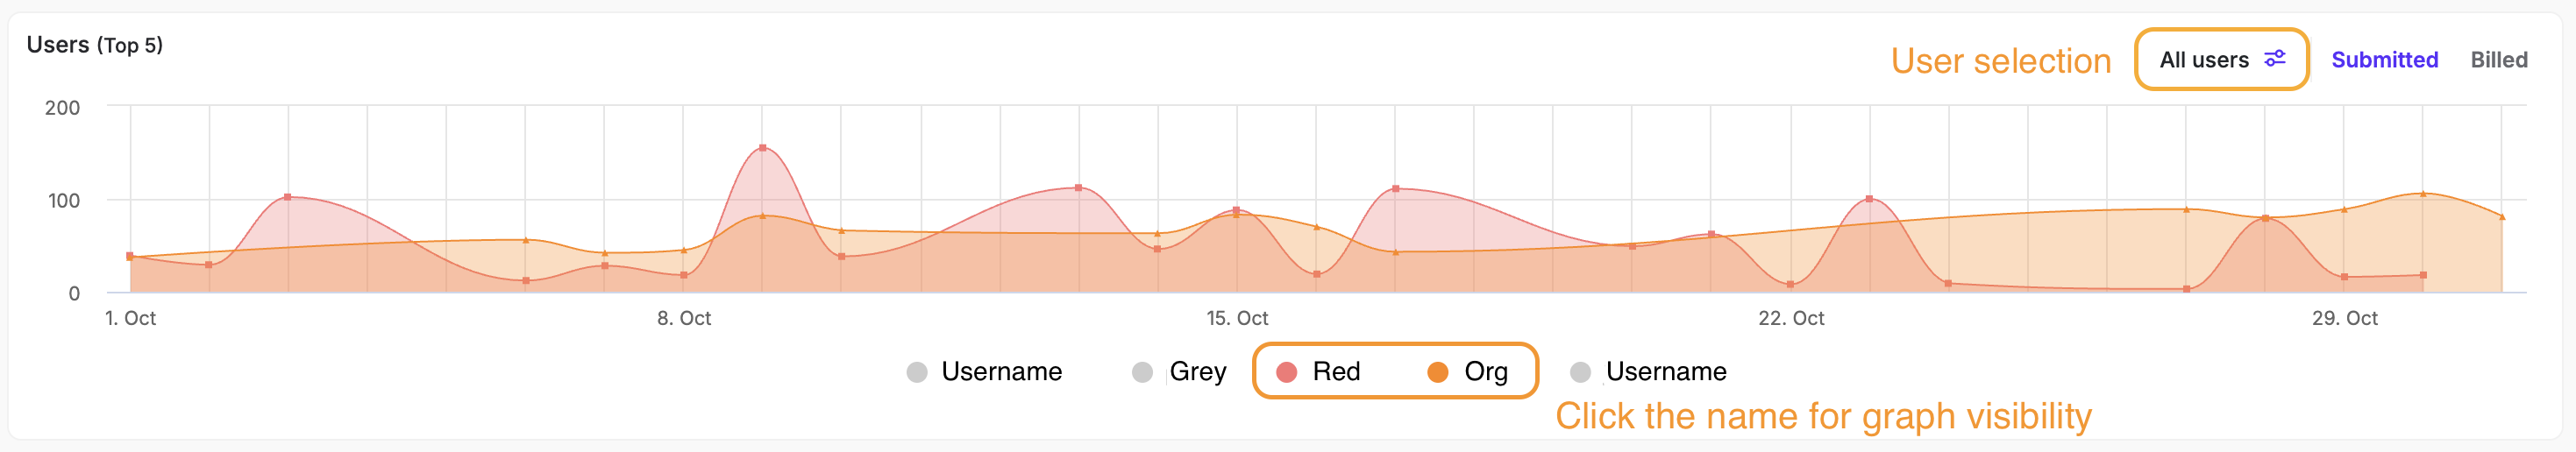Screen dimensions: 2576x452
Task: Toggle Org series visibility via its legend name
Action: click(1486, 372)
